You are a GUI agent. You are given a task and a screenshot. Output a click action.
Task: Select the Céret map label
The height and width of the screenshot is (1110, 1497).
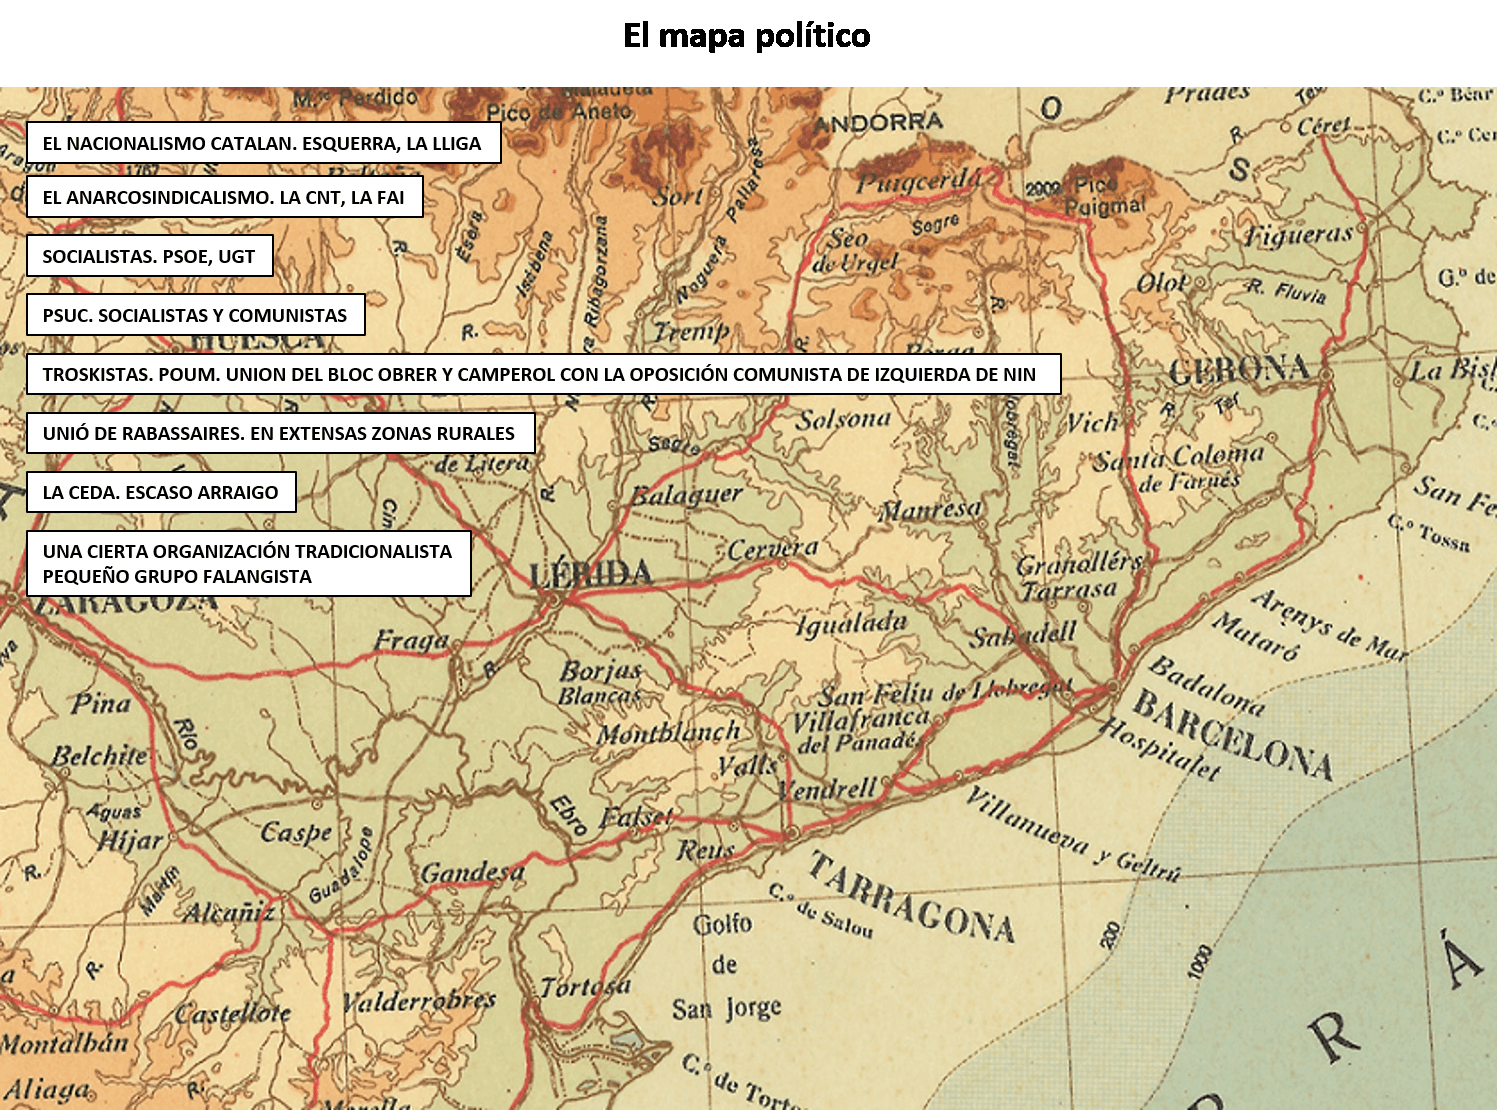(1323, 126)
